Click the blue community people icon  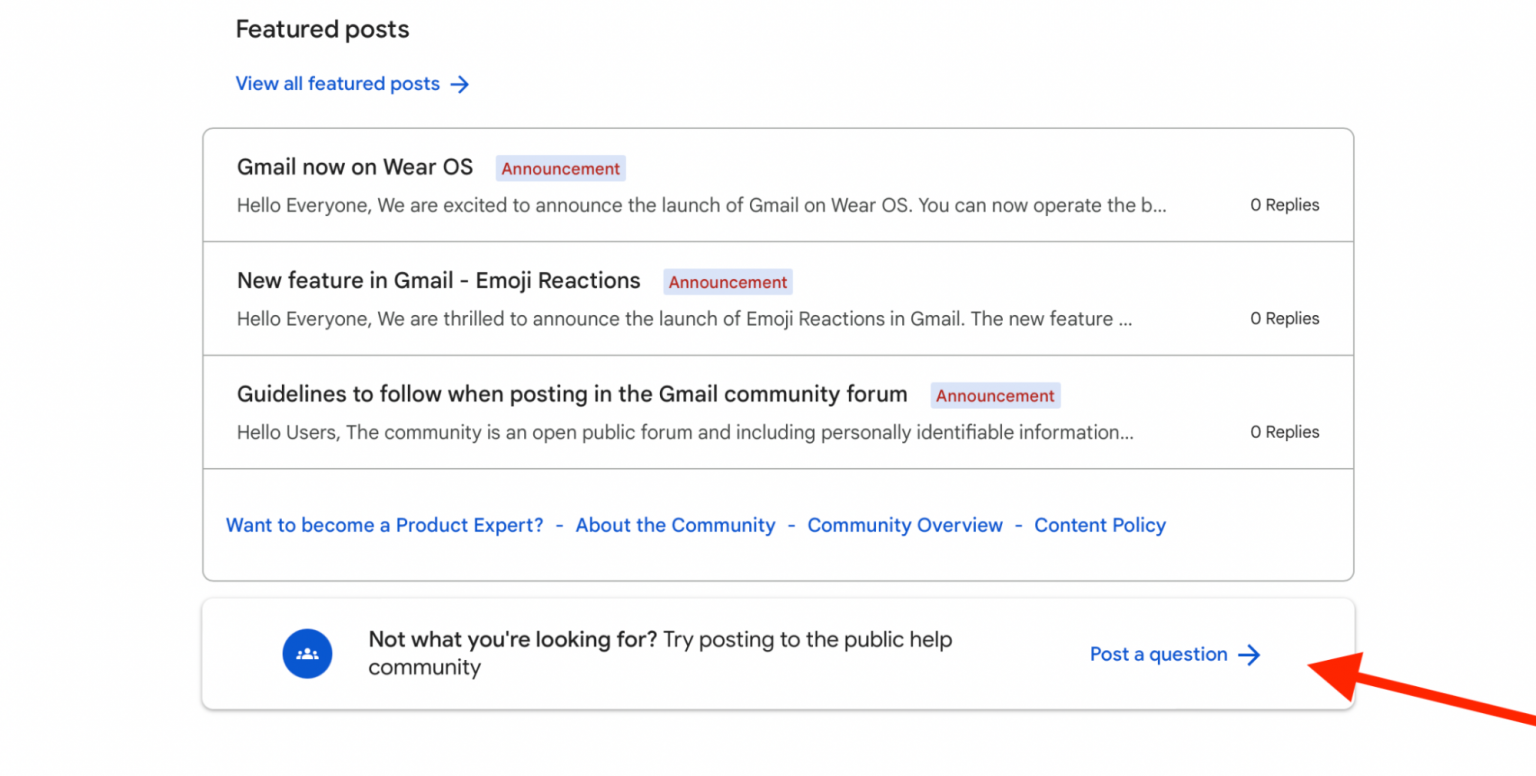click(x=307, y=654)
